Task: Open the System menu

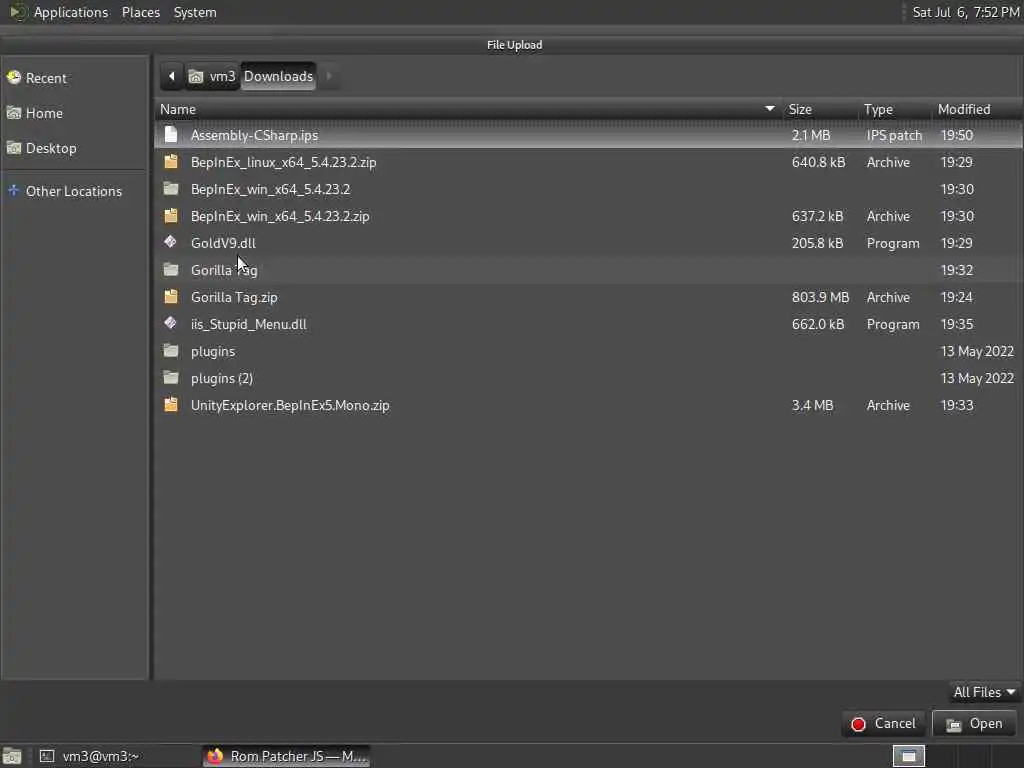Action: click(195, 12)
